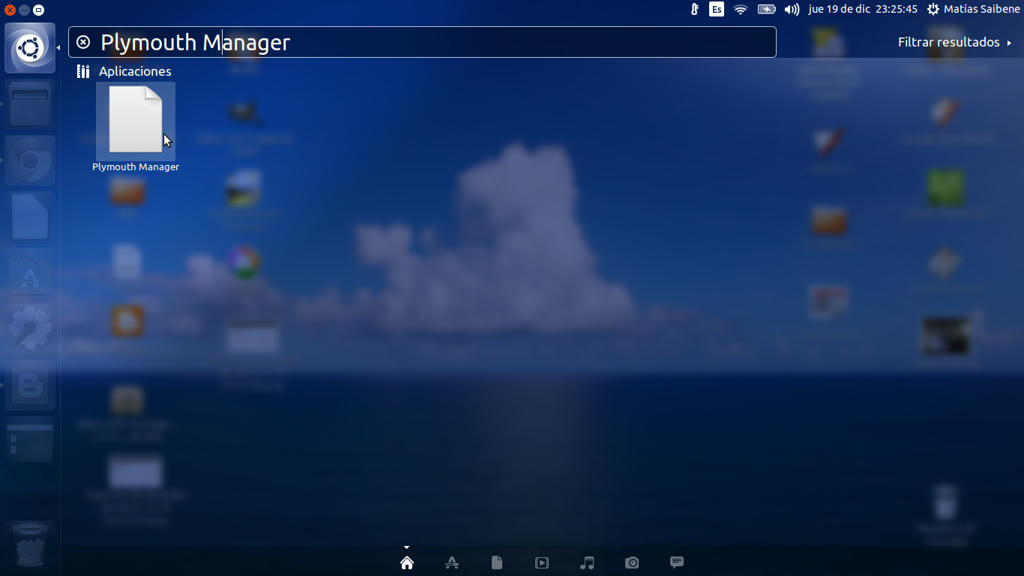Switch to the Photos lens
Screen dimensions: 1024x576
click(x=632, y=562)
